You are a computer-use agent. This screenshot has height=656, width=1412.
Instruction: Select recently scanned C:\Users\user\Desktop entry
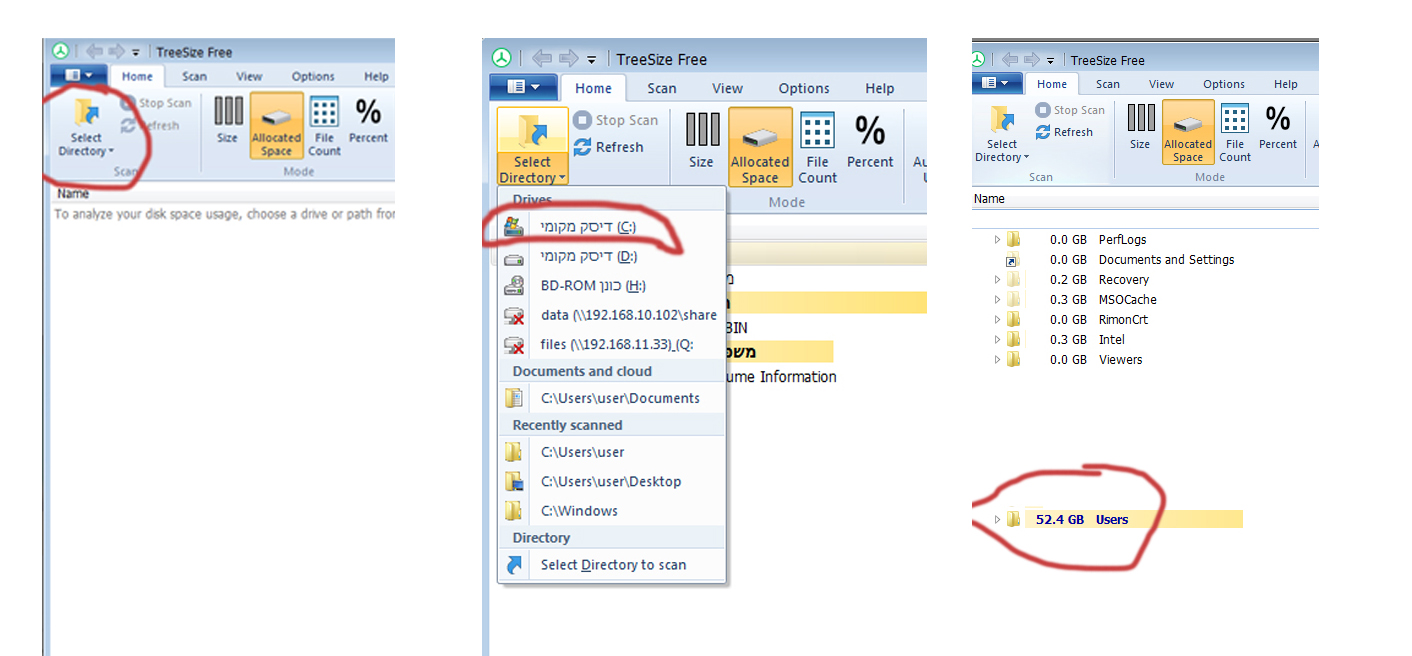click(x=611, y=481)
